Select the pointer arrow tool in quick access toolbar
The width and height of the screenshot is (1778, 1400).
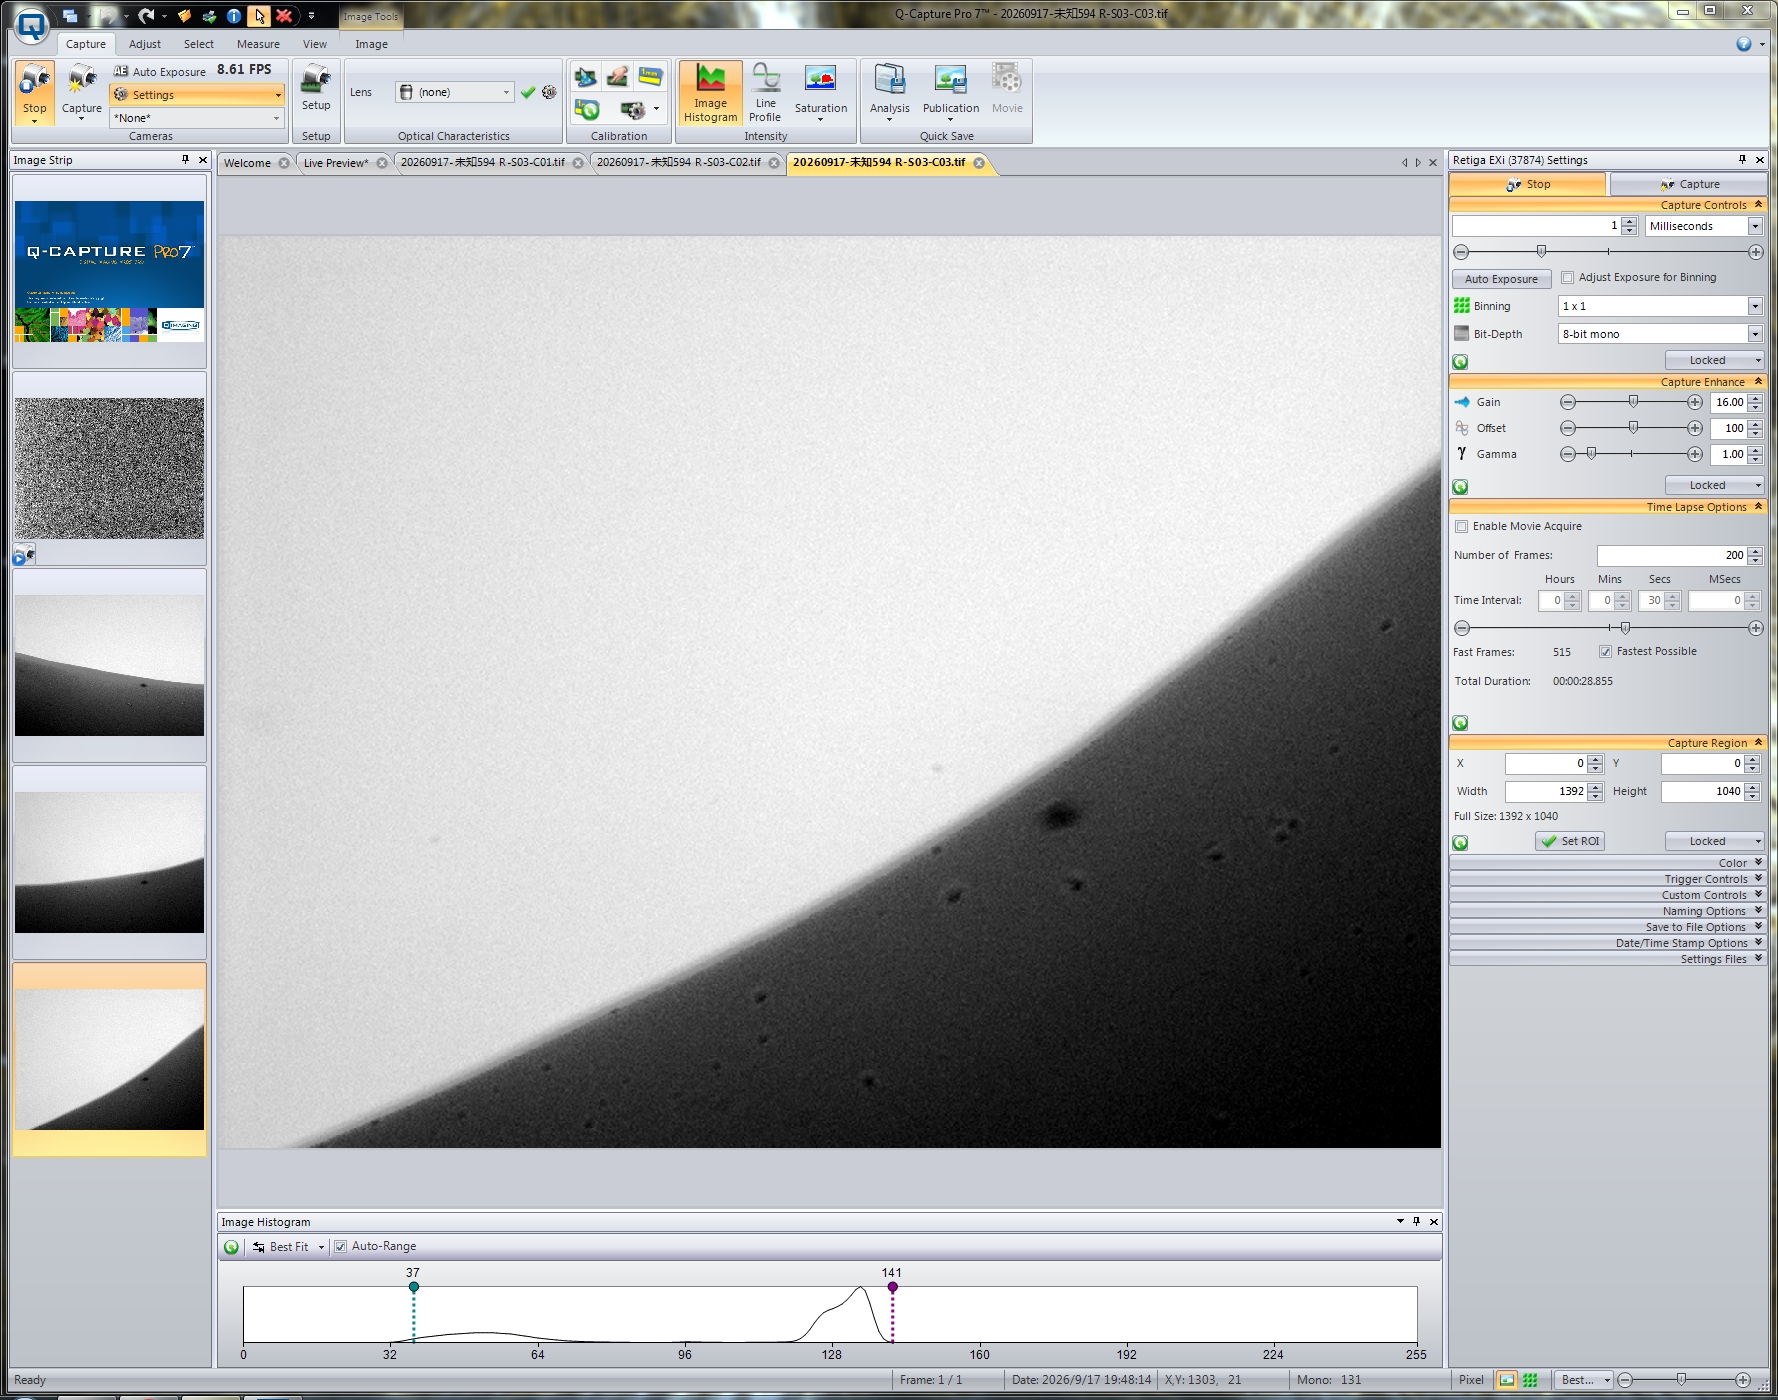[x=259, y=15]
